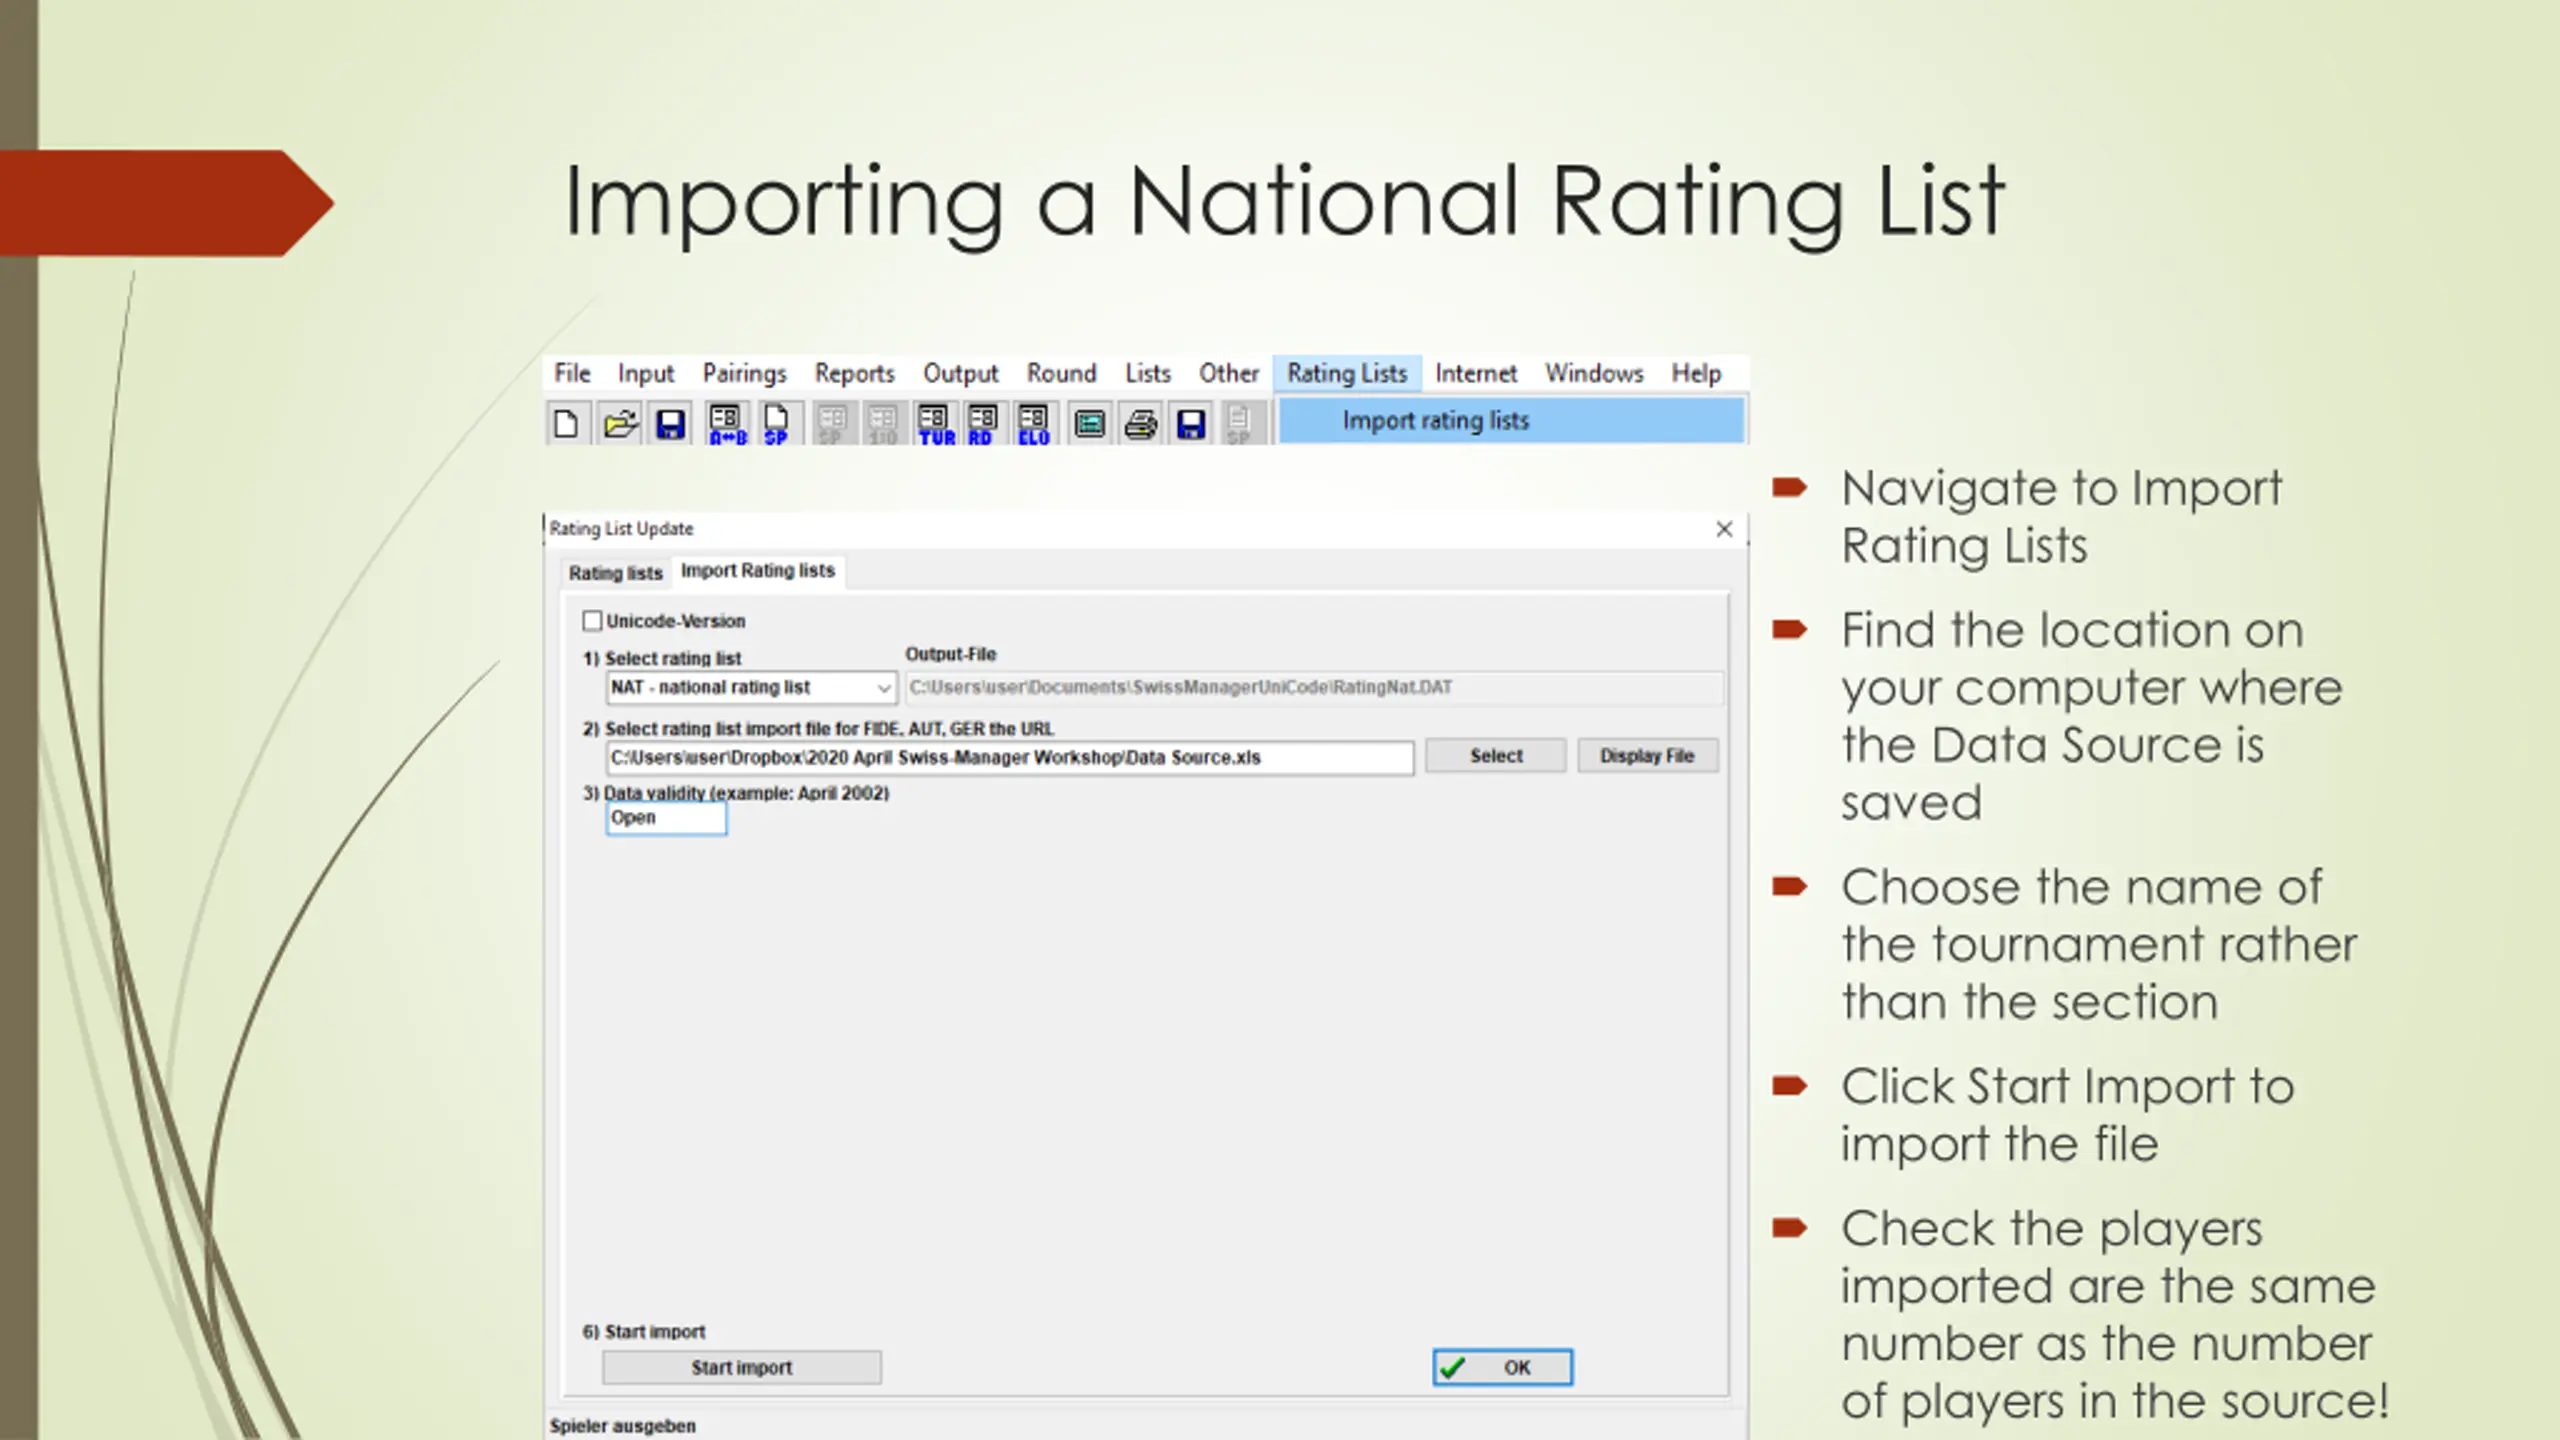Choose Import rating lists menu entry
This screenshot has width=2560, height=1440.
pos(1435,421)
